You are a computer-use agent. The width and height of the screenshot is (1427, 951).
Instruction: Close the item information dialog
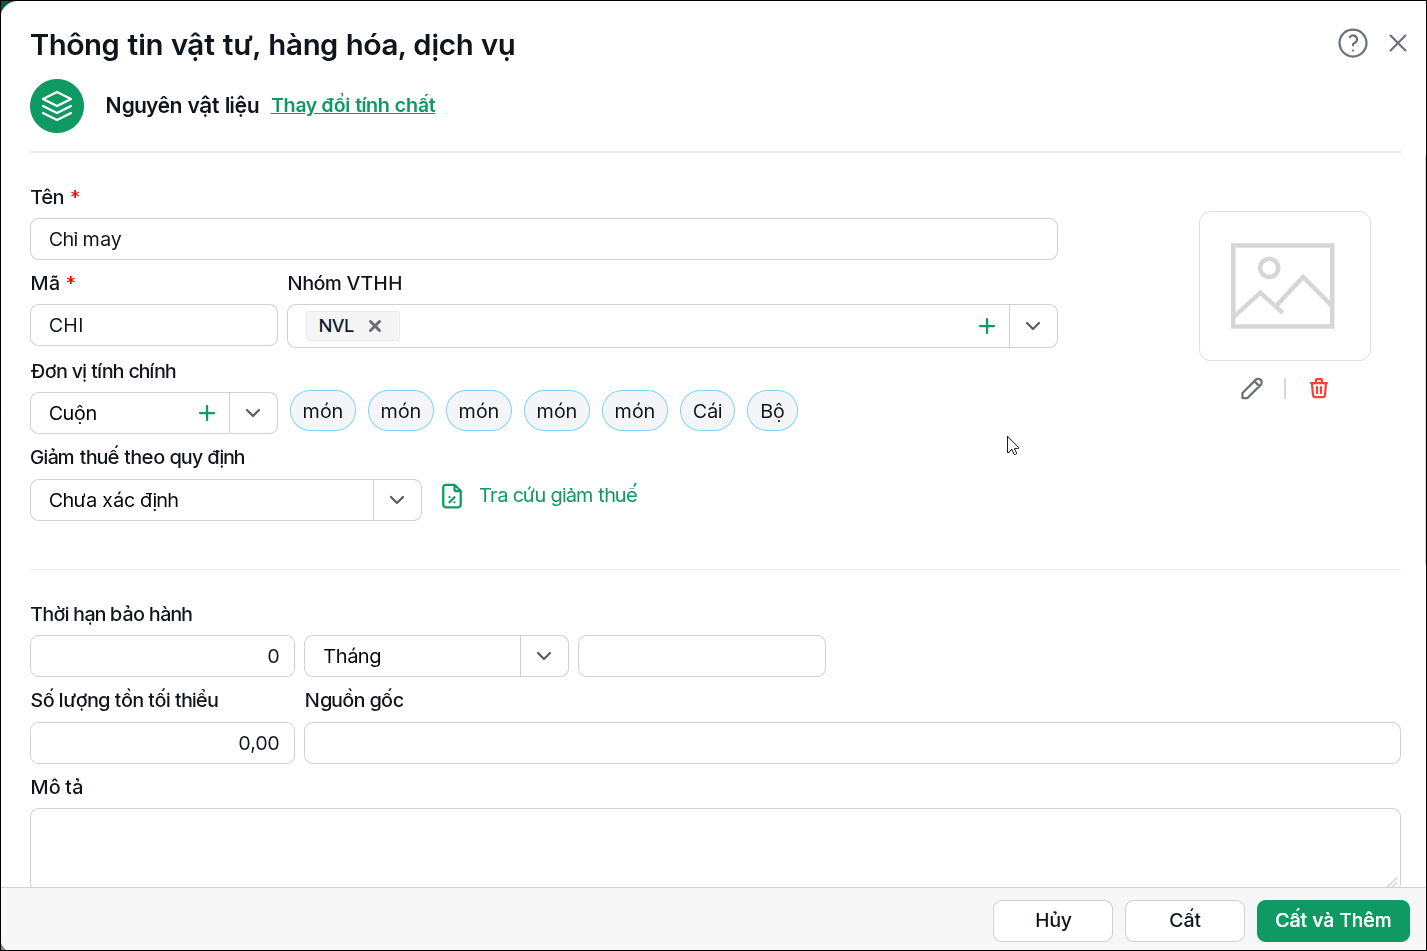(x=1398, y=43)
